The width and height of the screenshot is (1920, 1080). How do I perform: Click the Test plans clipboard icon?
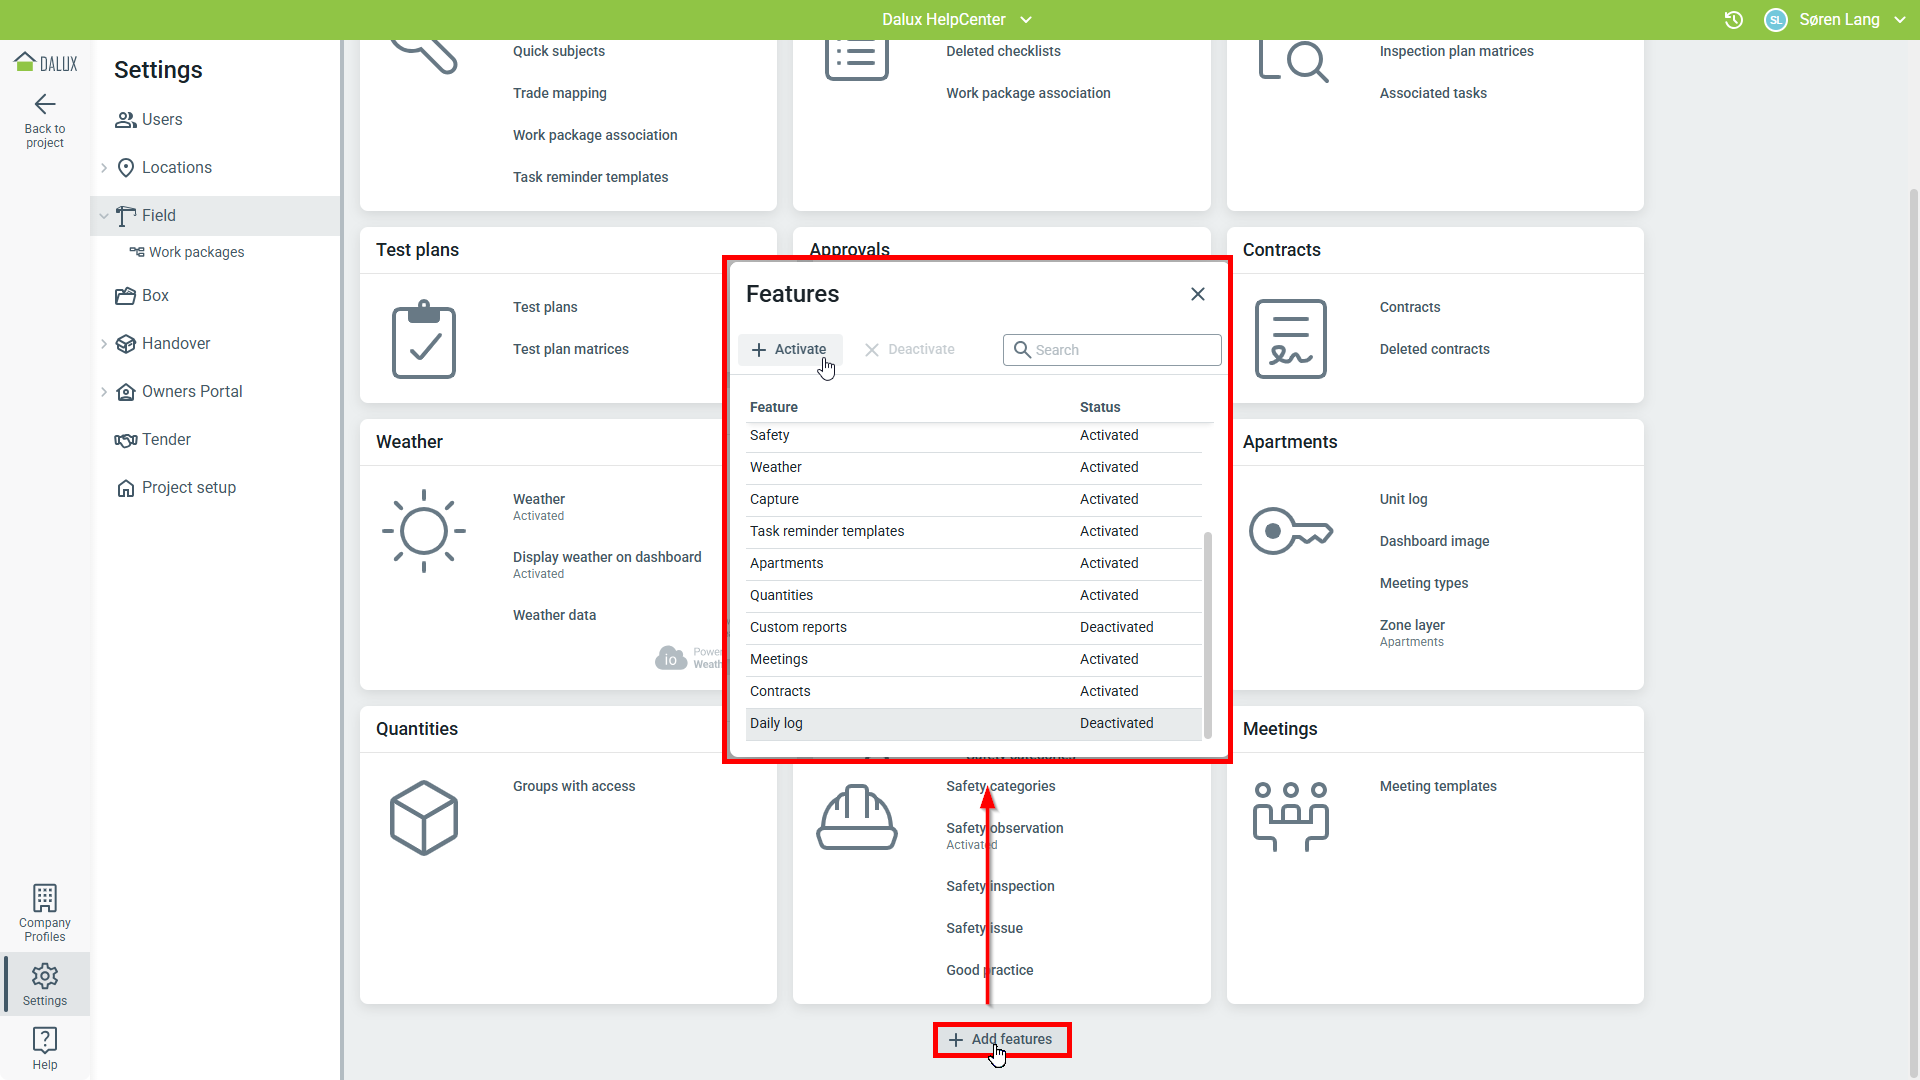point(424,340)
